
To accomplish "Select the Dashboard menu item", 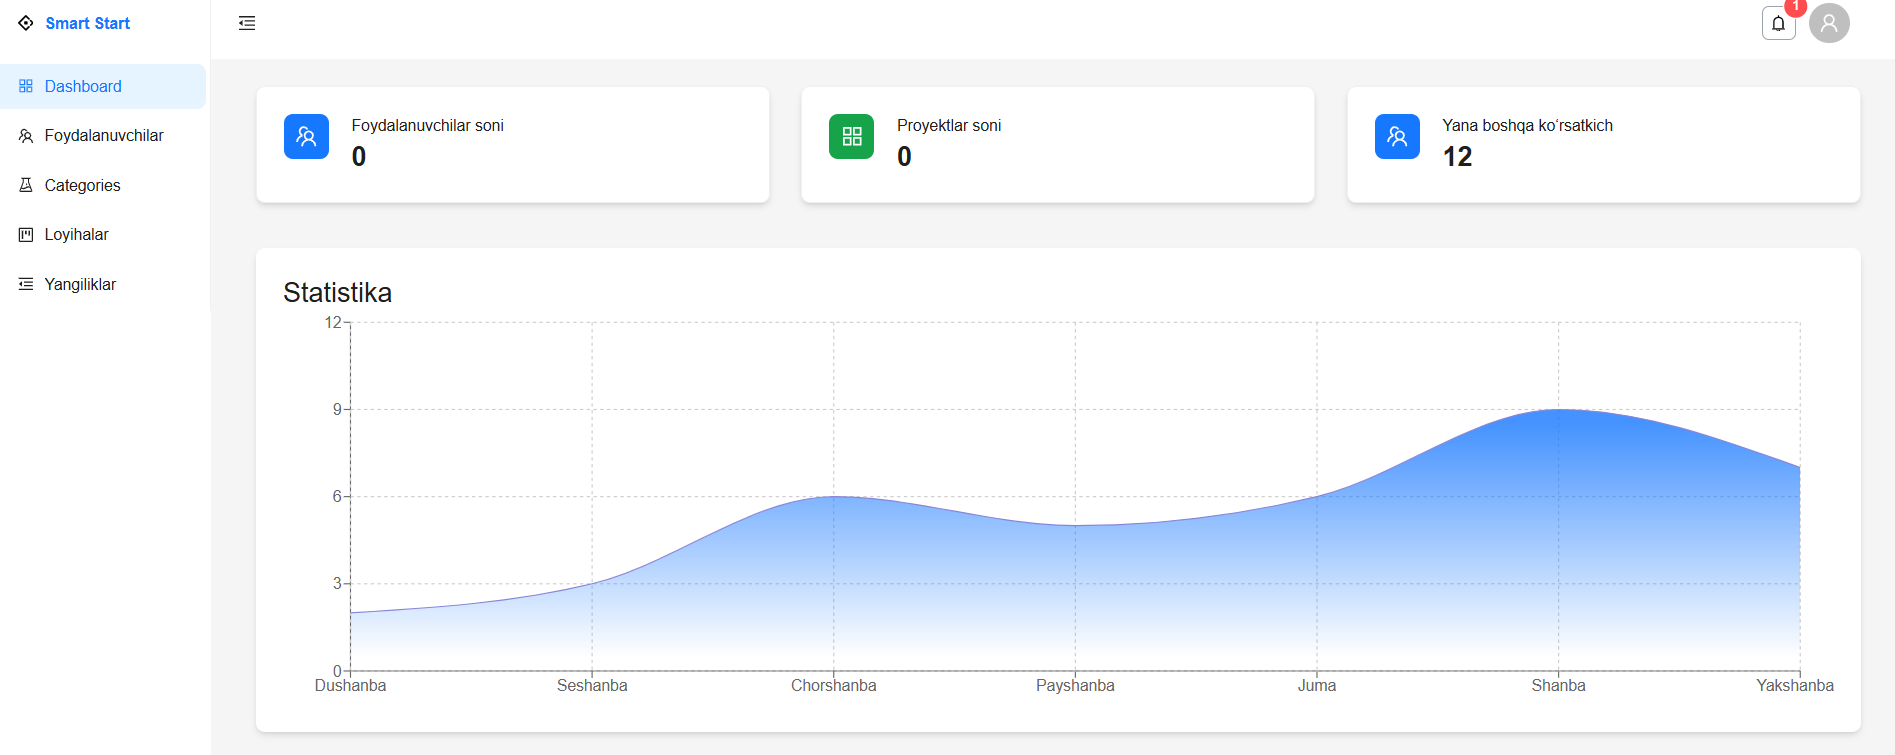I will pos(83,87).
